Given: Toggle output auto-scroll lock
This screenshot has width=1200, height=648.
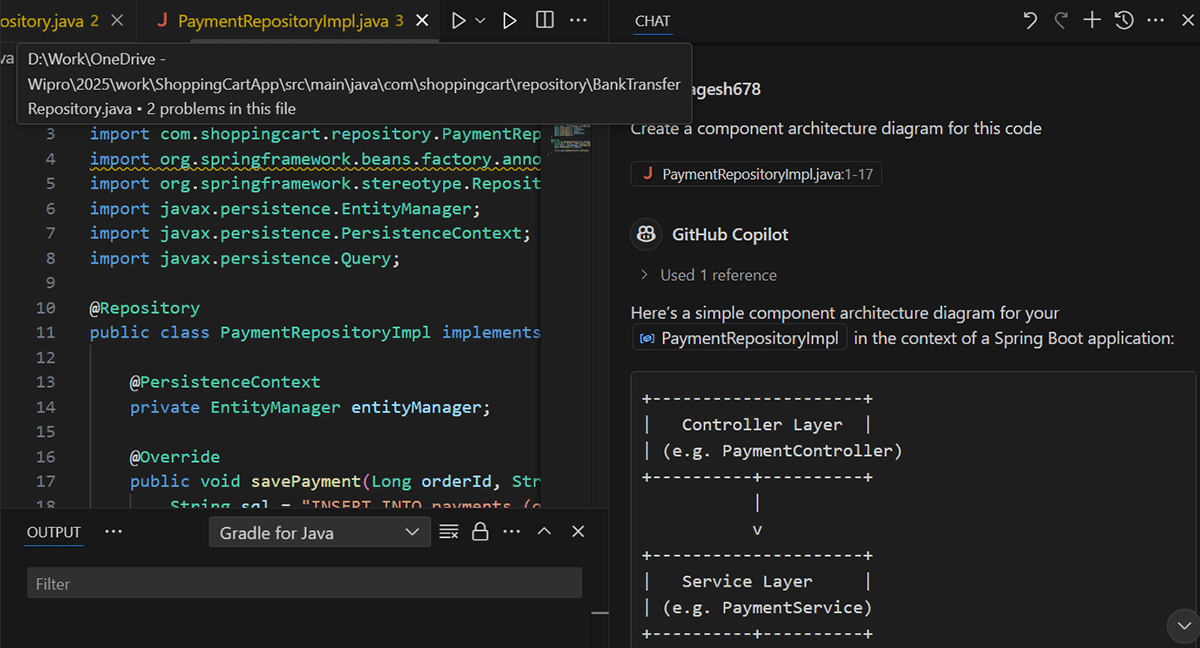Looking at the screenshot, I should pyautogui.click(x=480, y=532).
